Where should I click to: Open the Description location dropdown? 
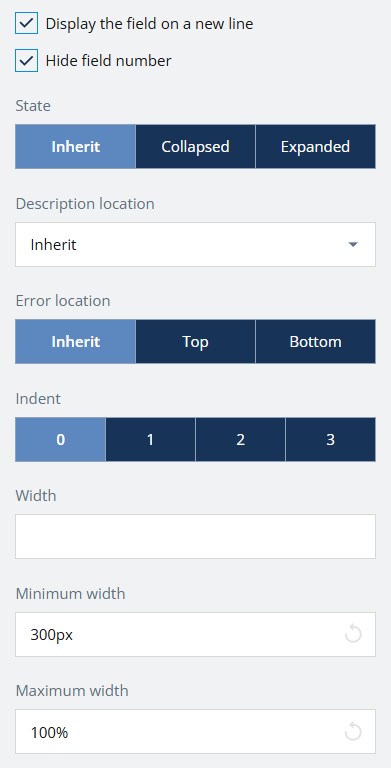pyautogui.click(x=196, y=244)
